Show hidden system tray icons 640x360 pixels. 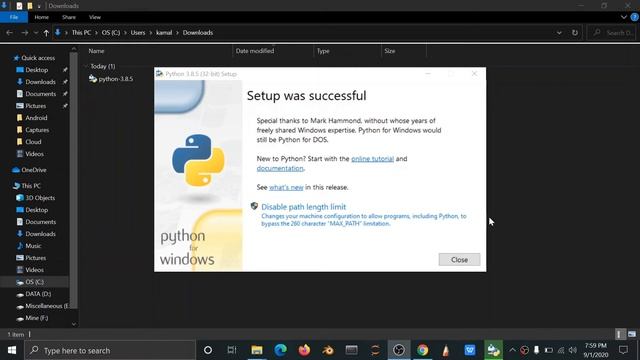coord(512,350)
